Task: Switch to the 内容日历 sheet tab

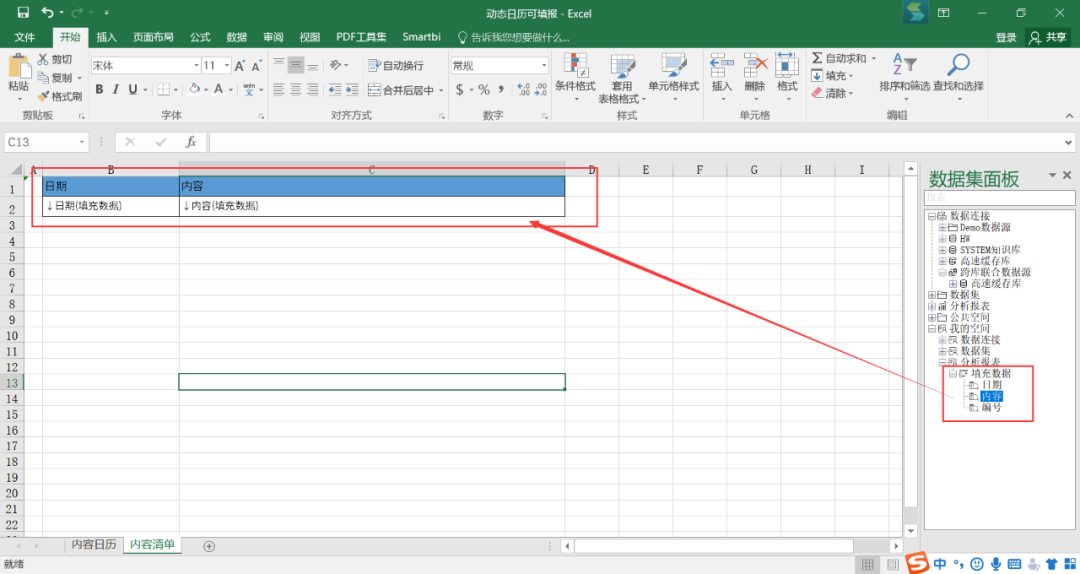Action: tap(94, 544)
